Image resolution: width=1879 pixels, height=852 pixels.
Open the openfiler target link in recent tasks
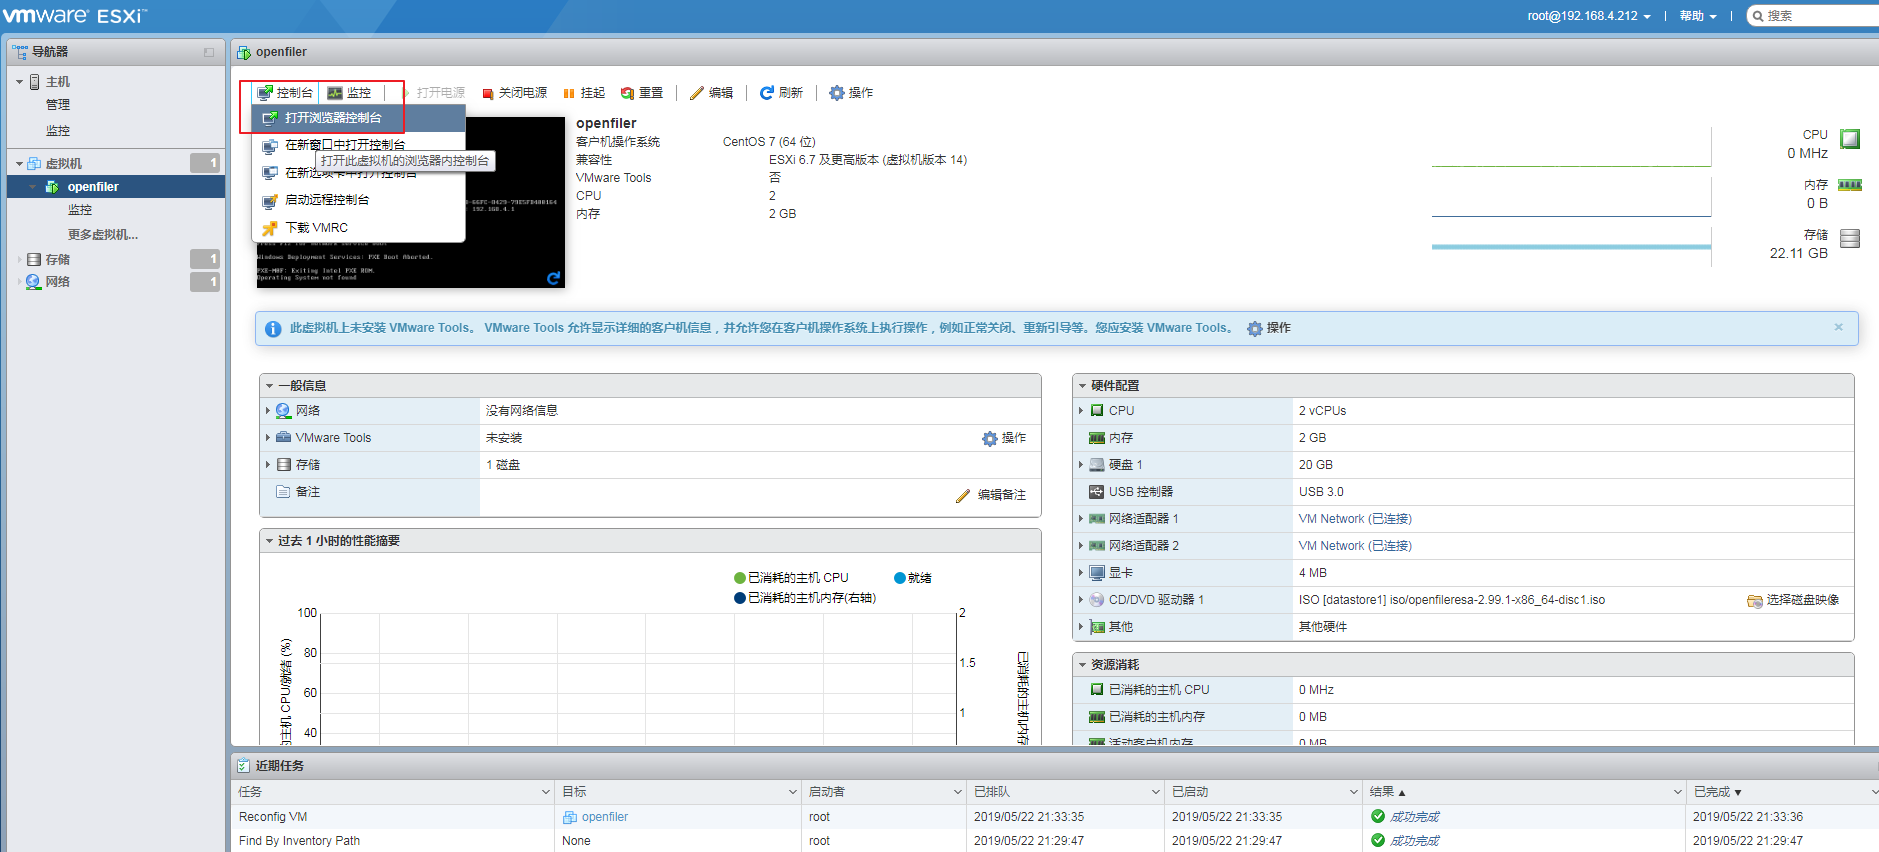tap(604, 817)
